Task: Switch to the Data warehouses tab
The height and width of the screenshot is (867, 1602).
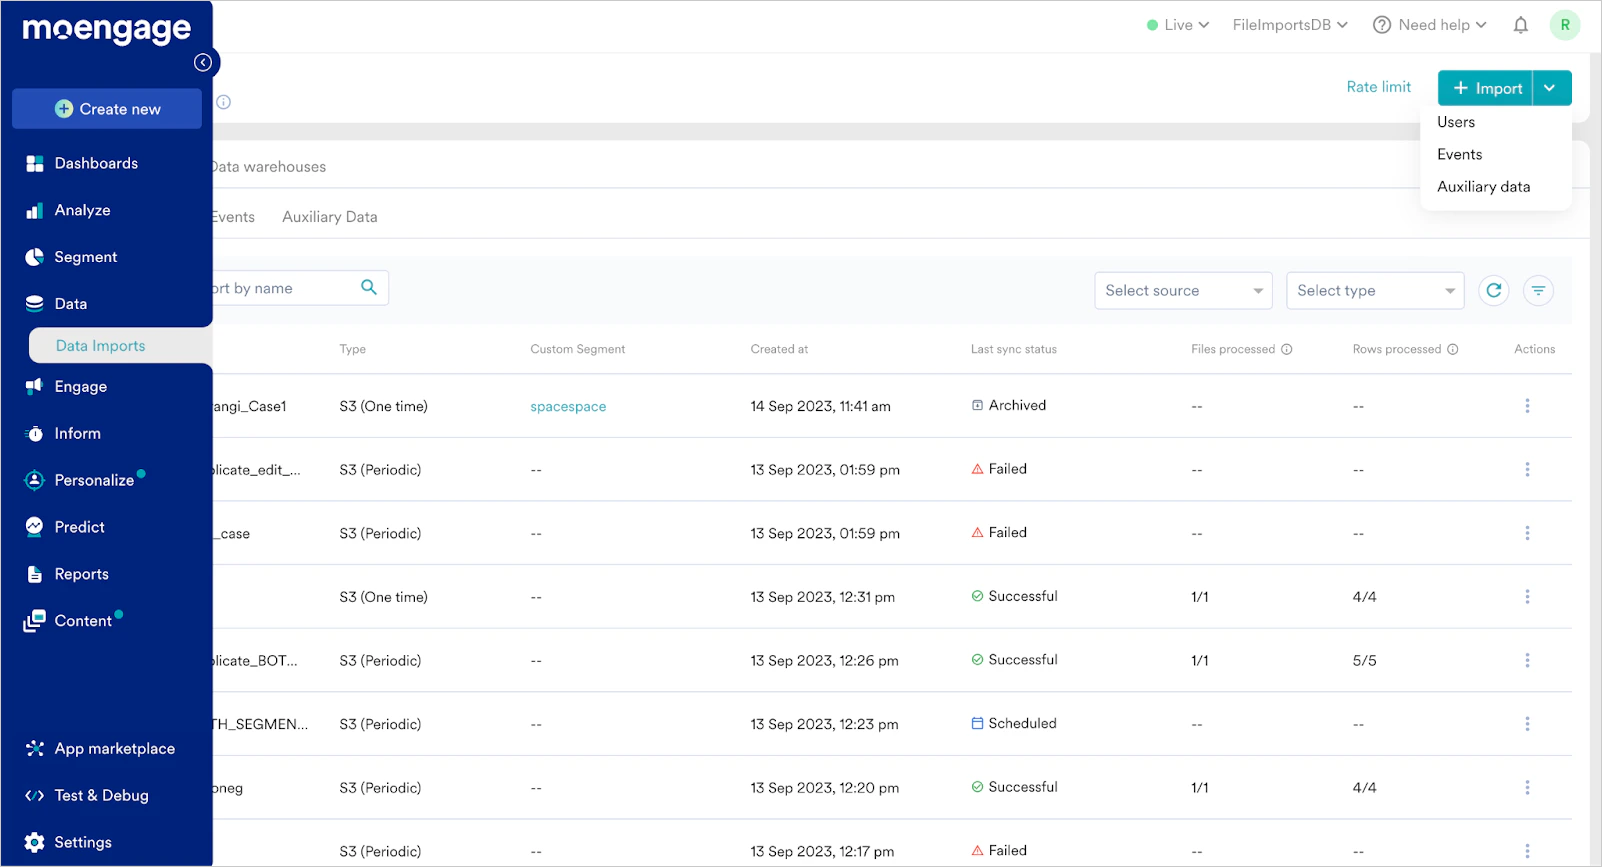Action: point(269,167)
